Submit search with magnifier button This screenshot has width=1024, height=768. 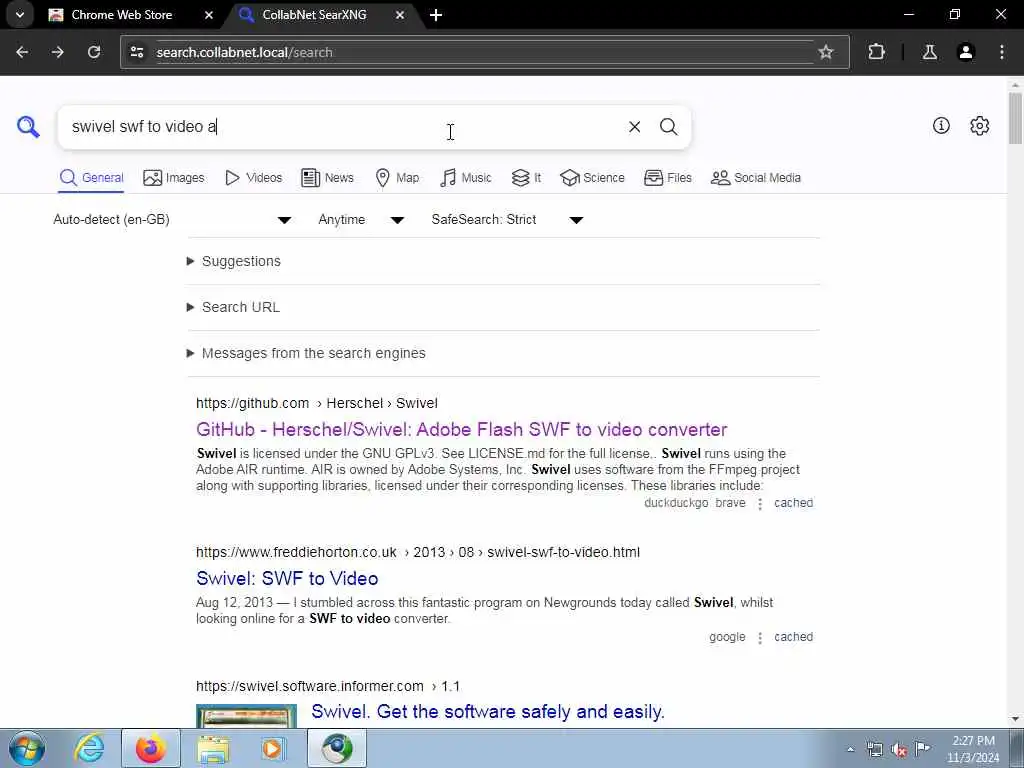pyautogui.click(x=668, y=127)
